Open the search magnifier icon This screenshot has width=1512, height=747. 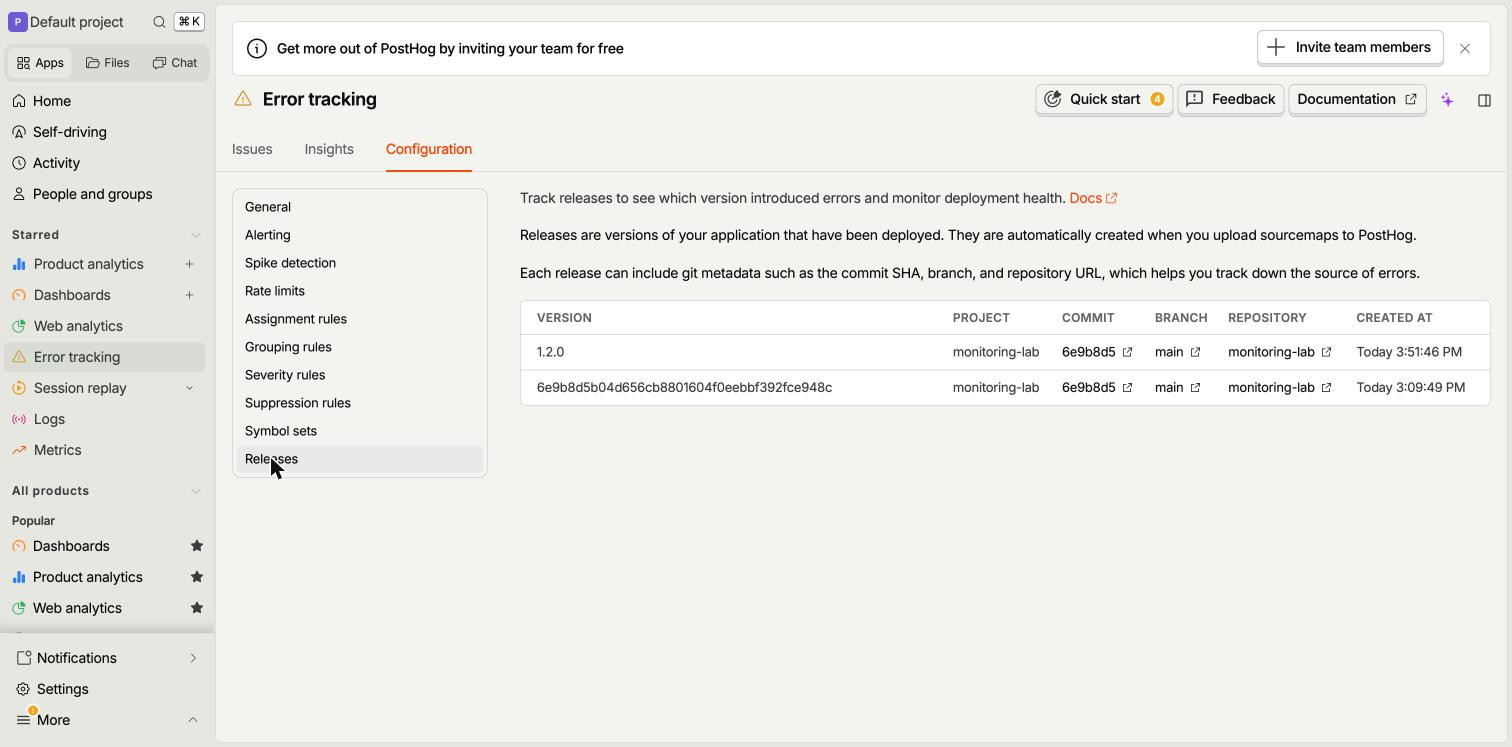[159, 22]
